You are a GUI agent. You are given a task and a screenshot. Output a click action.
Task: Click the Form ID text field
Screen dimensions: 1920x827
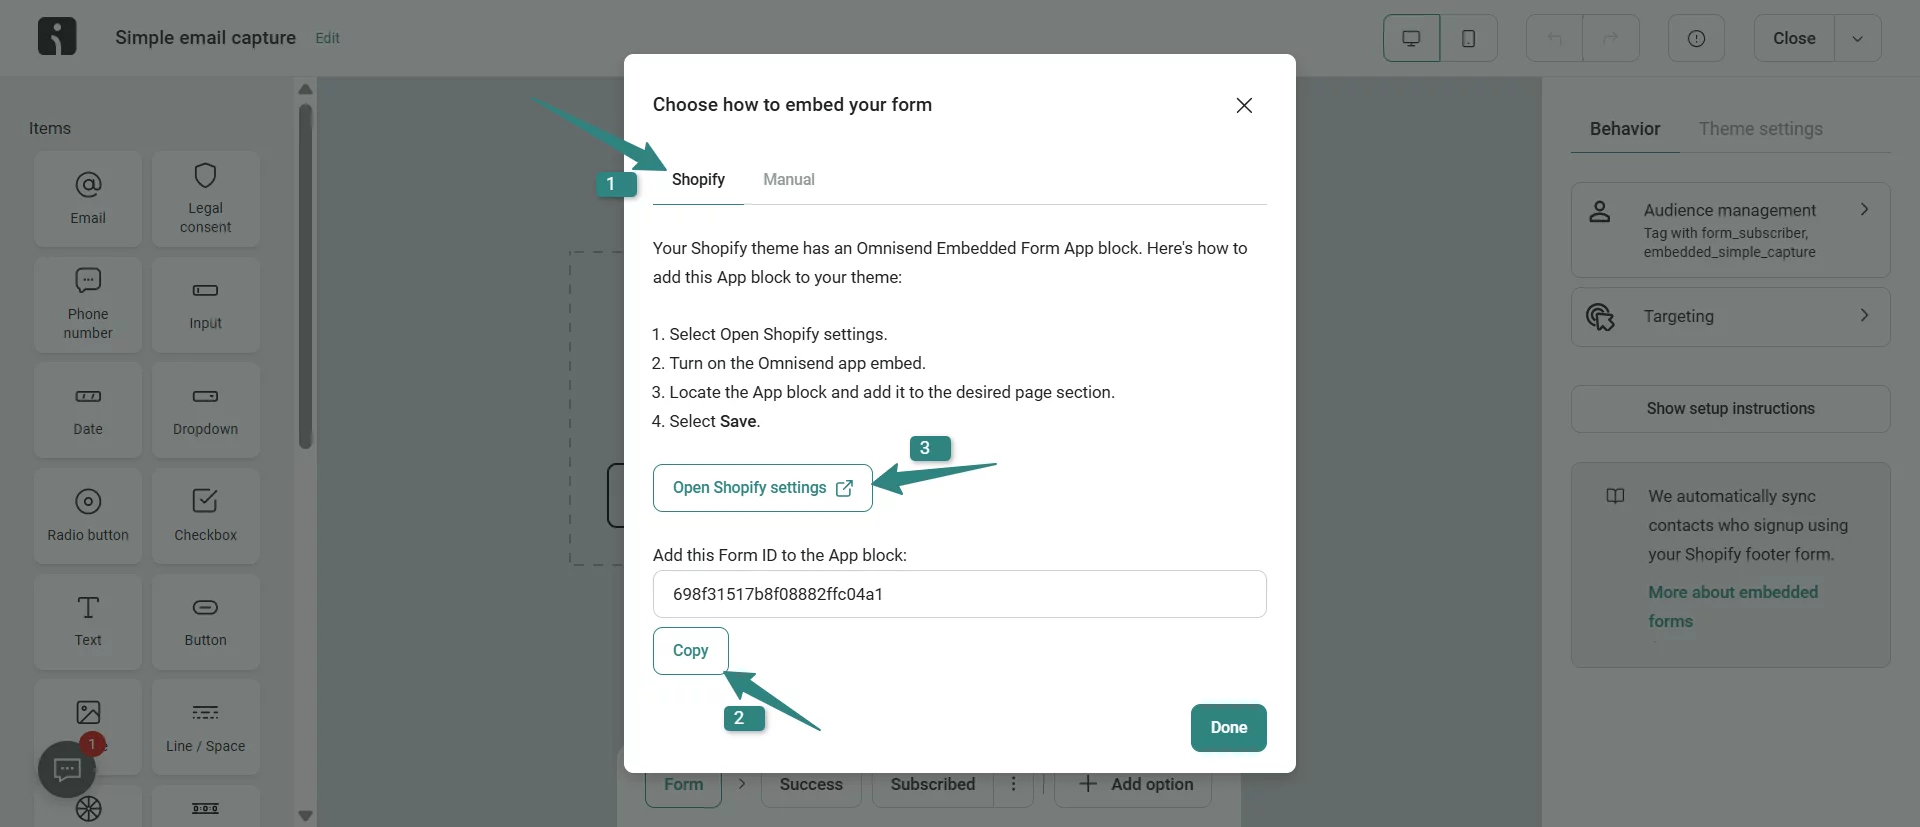(x=958, y=594)
